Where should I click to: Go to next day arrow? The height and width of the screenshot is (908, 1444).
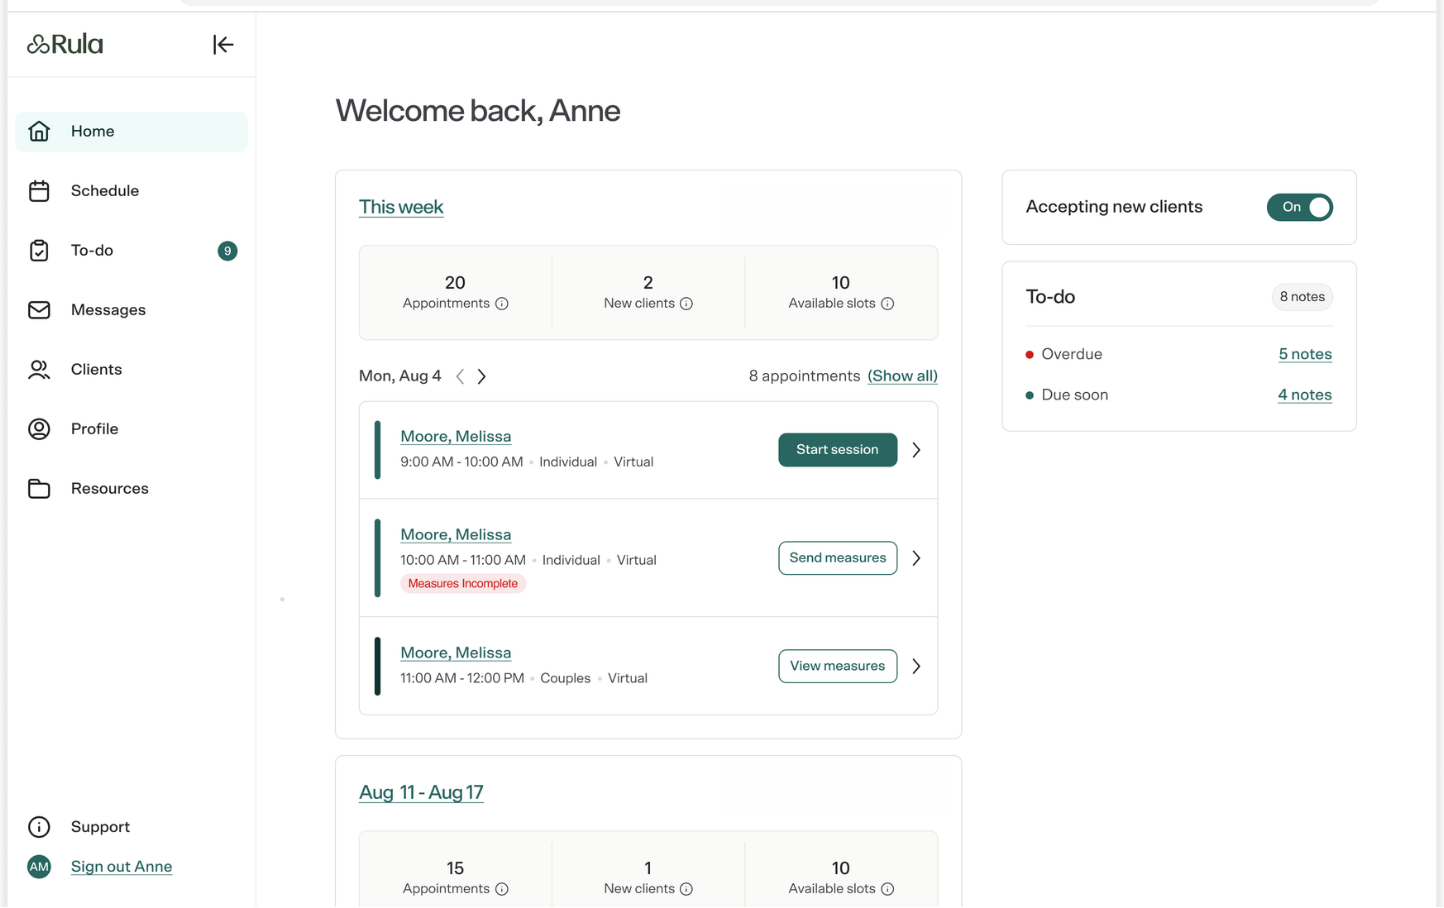click(x=482, y=376)
